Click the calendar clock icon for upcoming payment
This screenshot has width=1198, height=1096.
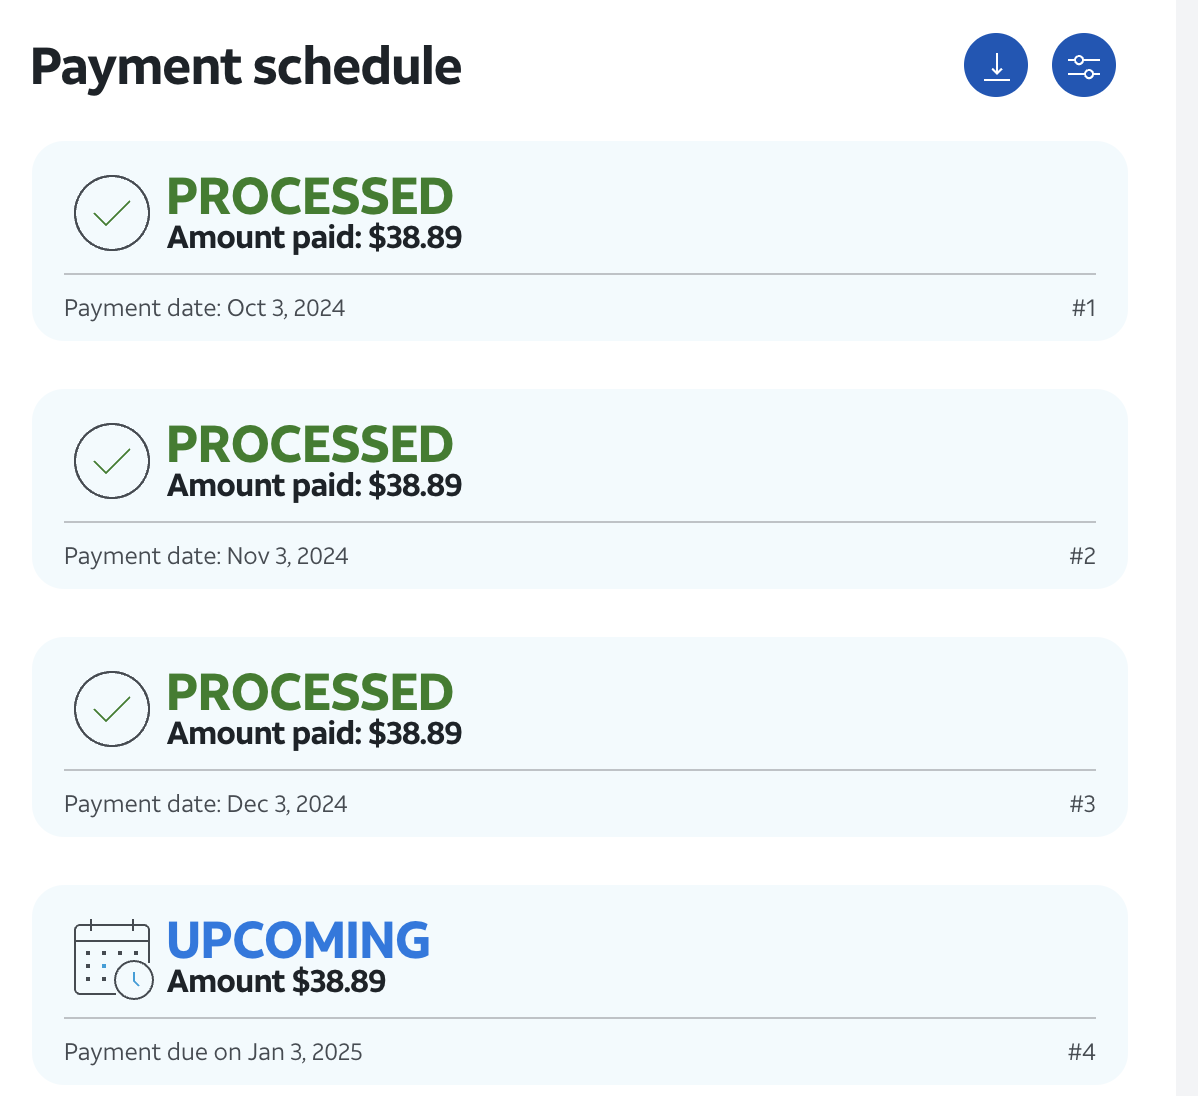click(113, 958)
